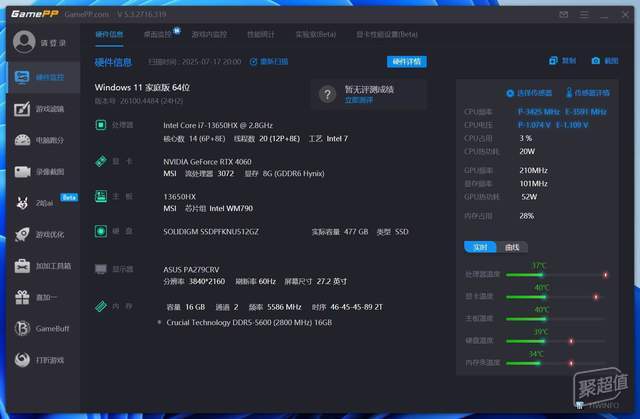Click the Crucial Technology DDR5-5600 memory row
640x419 pixels.
point(249,322)
